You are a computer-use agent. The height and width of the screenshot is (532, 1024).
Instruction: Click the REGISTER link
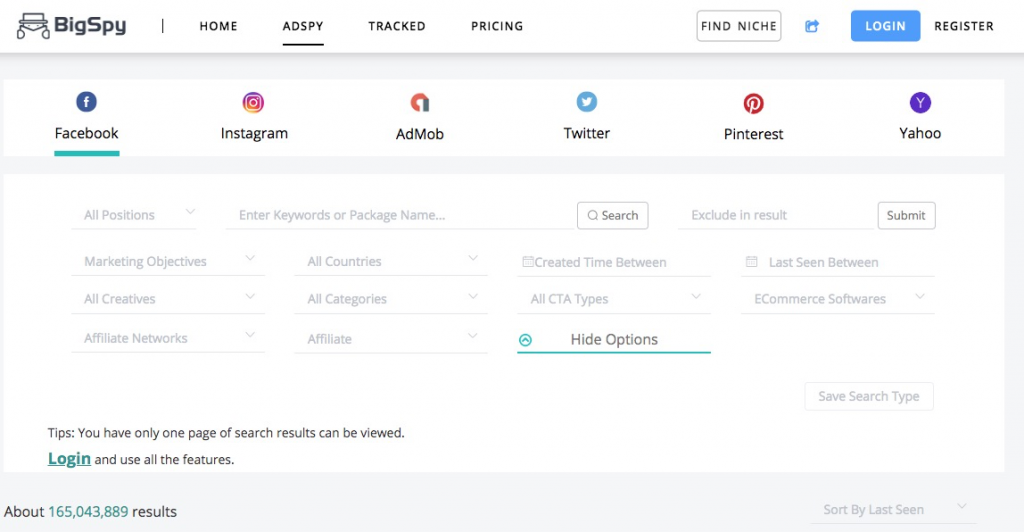coord(964,26)
